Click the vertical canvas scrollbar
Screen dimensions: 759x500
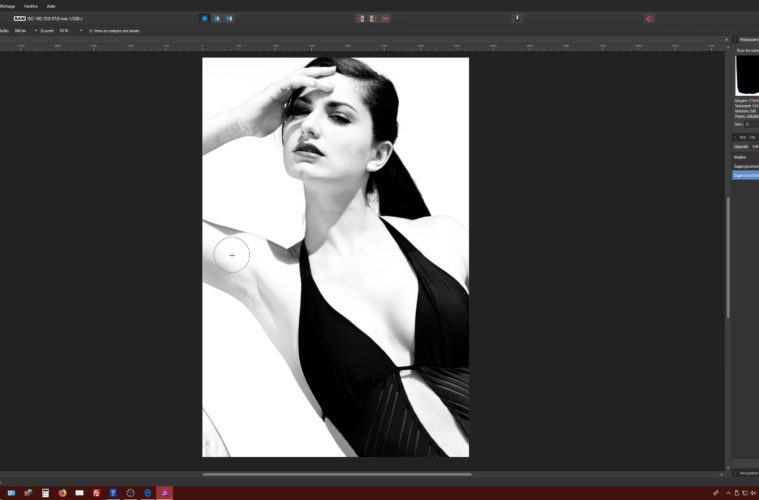(728, 258)
